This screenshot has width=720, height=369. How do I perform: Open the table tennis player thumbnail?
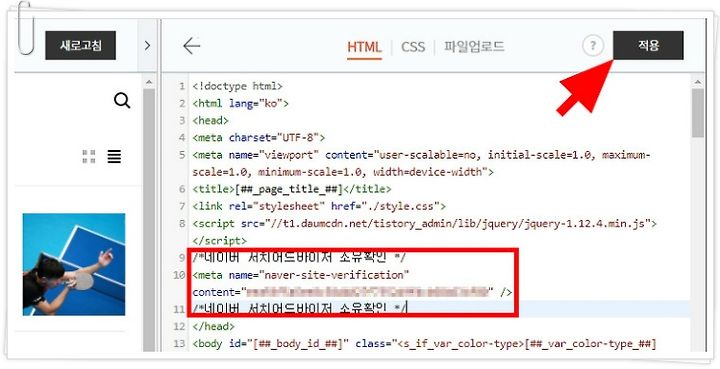[x=74, y=264]
